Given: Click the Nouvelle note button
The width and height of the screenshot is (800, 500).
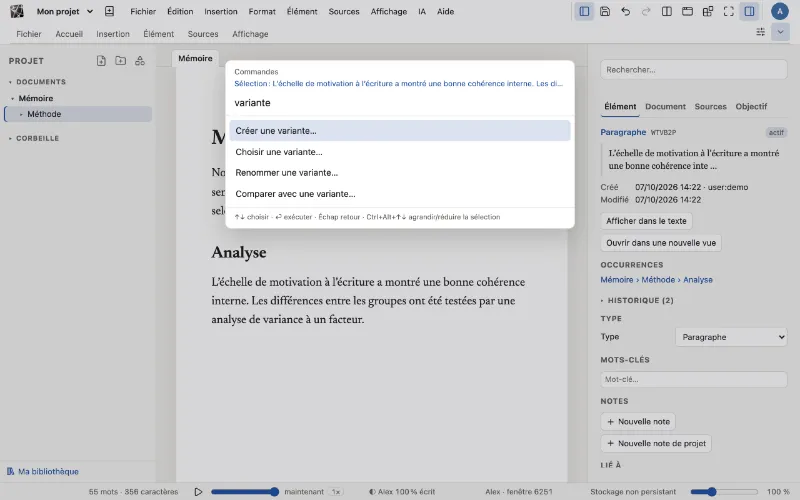Looking at the screenshot, I should tap(638, 421).
